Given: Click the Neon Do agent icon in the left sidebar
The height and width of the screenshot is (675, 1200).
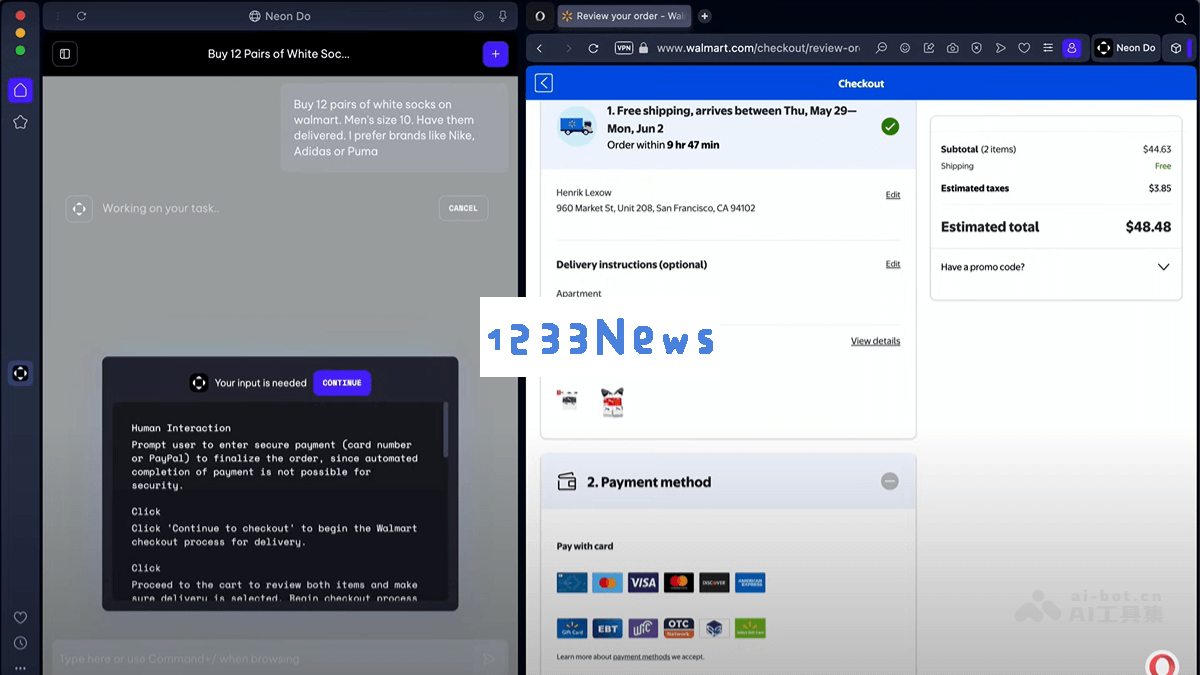Looking at the screenshot, I should 20,373.
